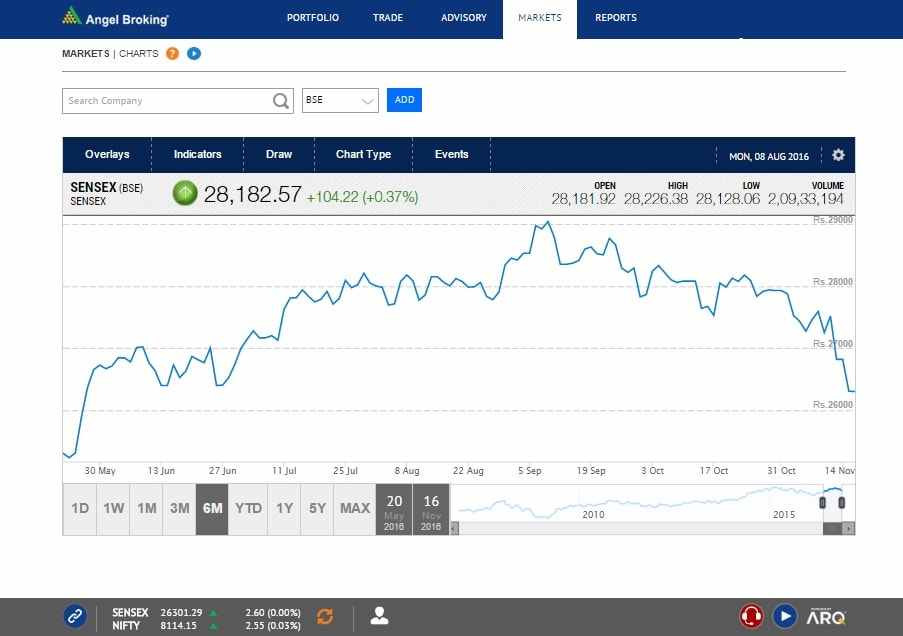Click the red headset support icon
Screen dimensions: 903x636
click(751, 616)
